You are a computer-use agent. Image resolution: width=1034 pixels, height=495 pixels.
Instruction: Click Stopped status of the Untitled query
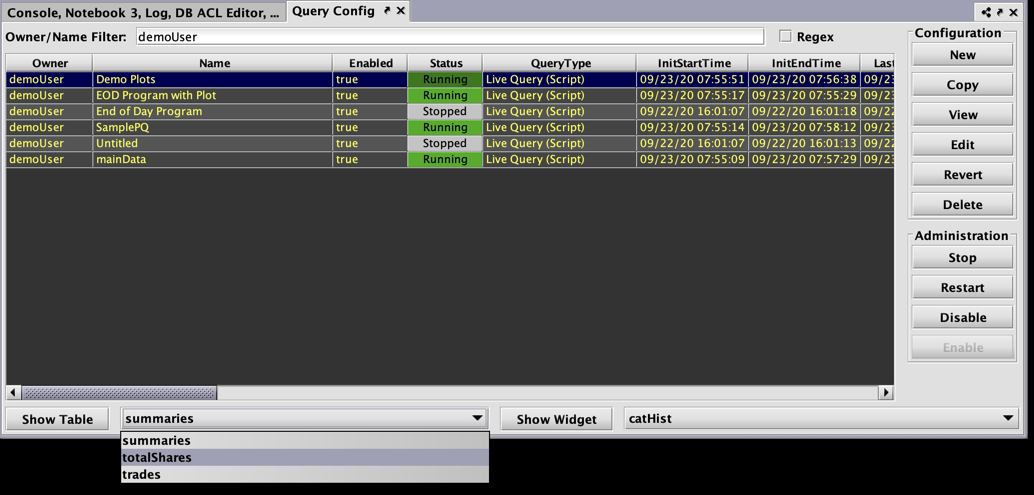445,143
